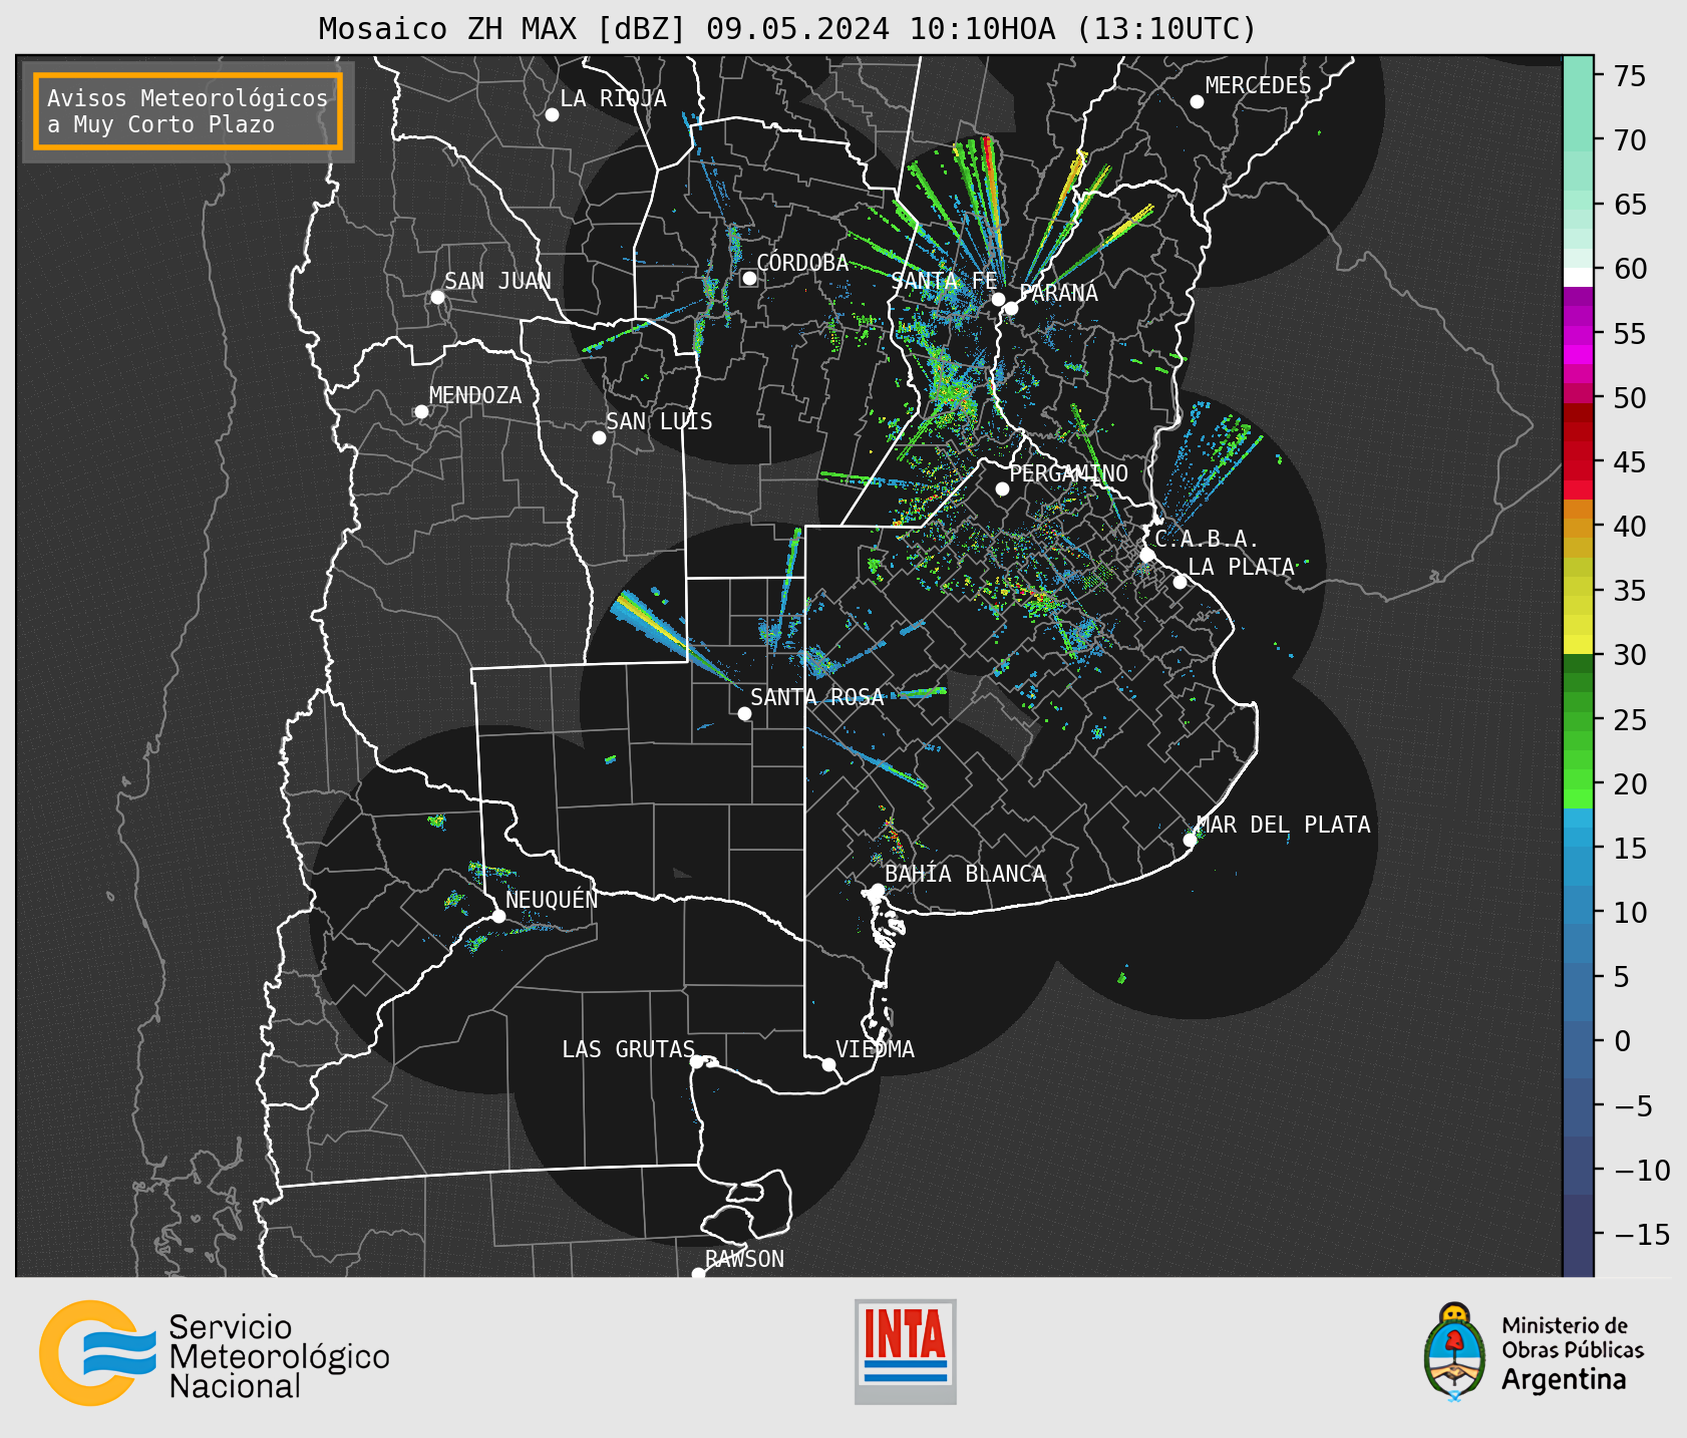This screenshot has height=1438, width=1687.
Task: Select the RAWSON city marker
Action: point(698,1274)
